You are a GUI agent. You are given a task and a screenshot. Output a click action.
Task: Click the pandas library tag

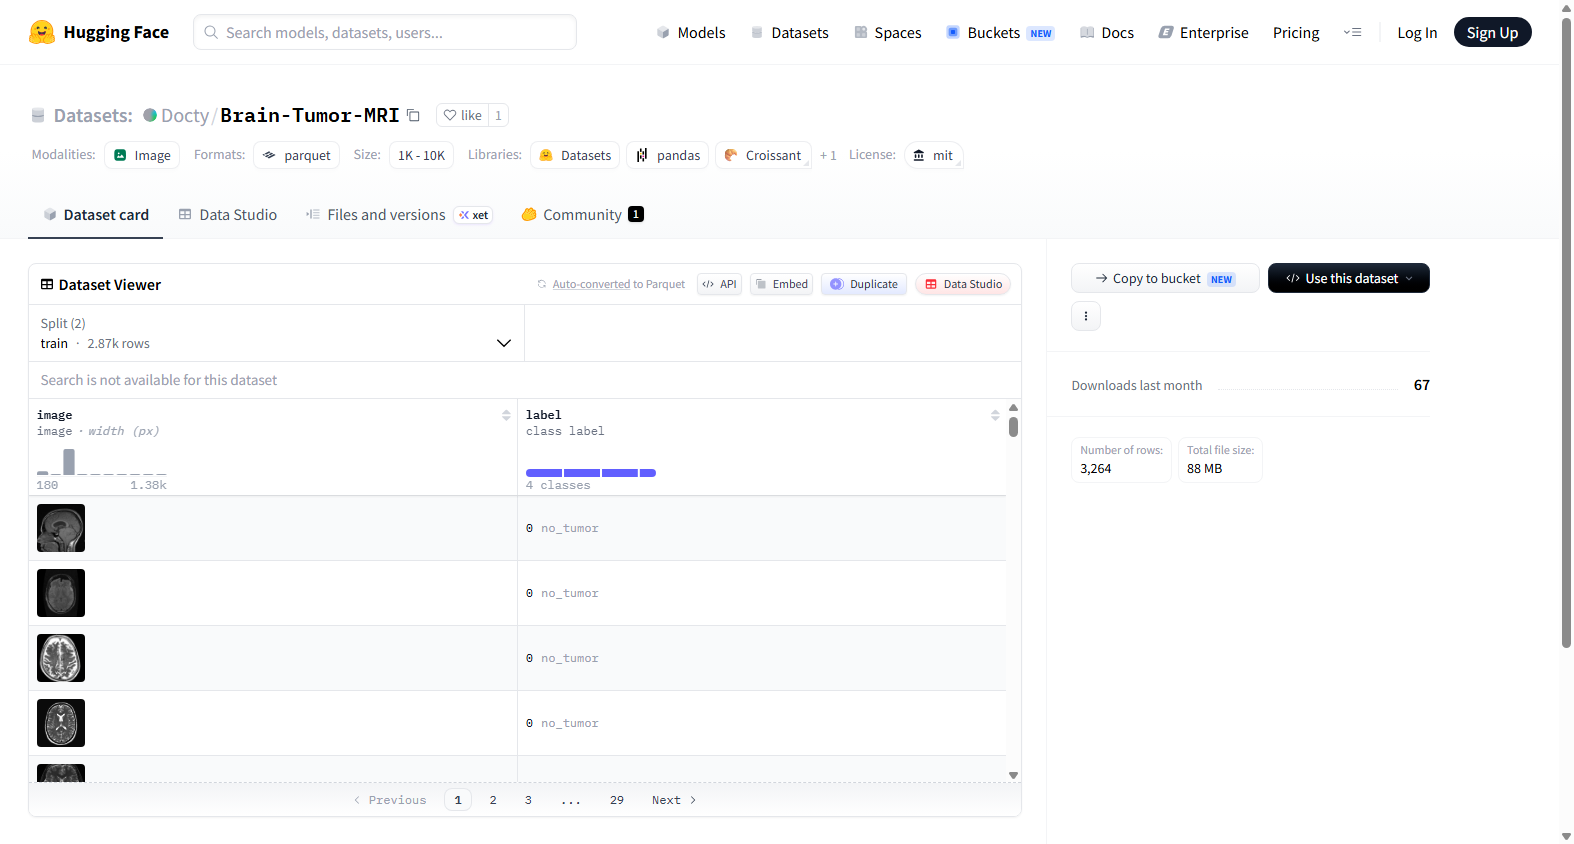pos(668,155)
